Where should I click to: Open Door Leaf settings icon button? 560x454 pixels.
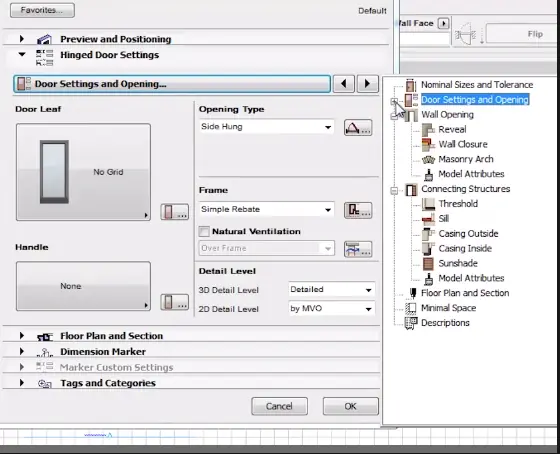pos(175,212)
